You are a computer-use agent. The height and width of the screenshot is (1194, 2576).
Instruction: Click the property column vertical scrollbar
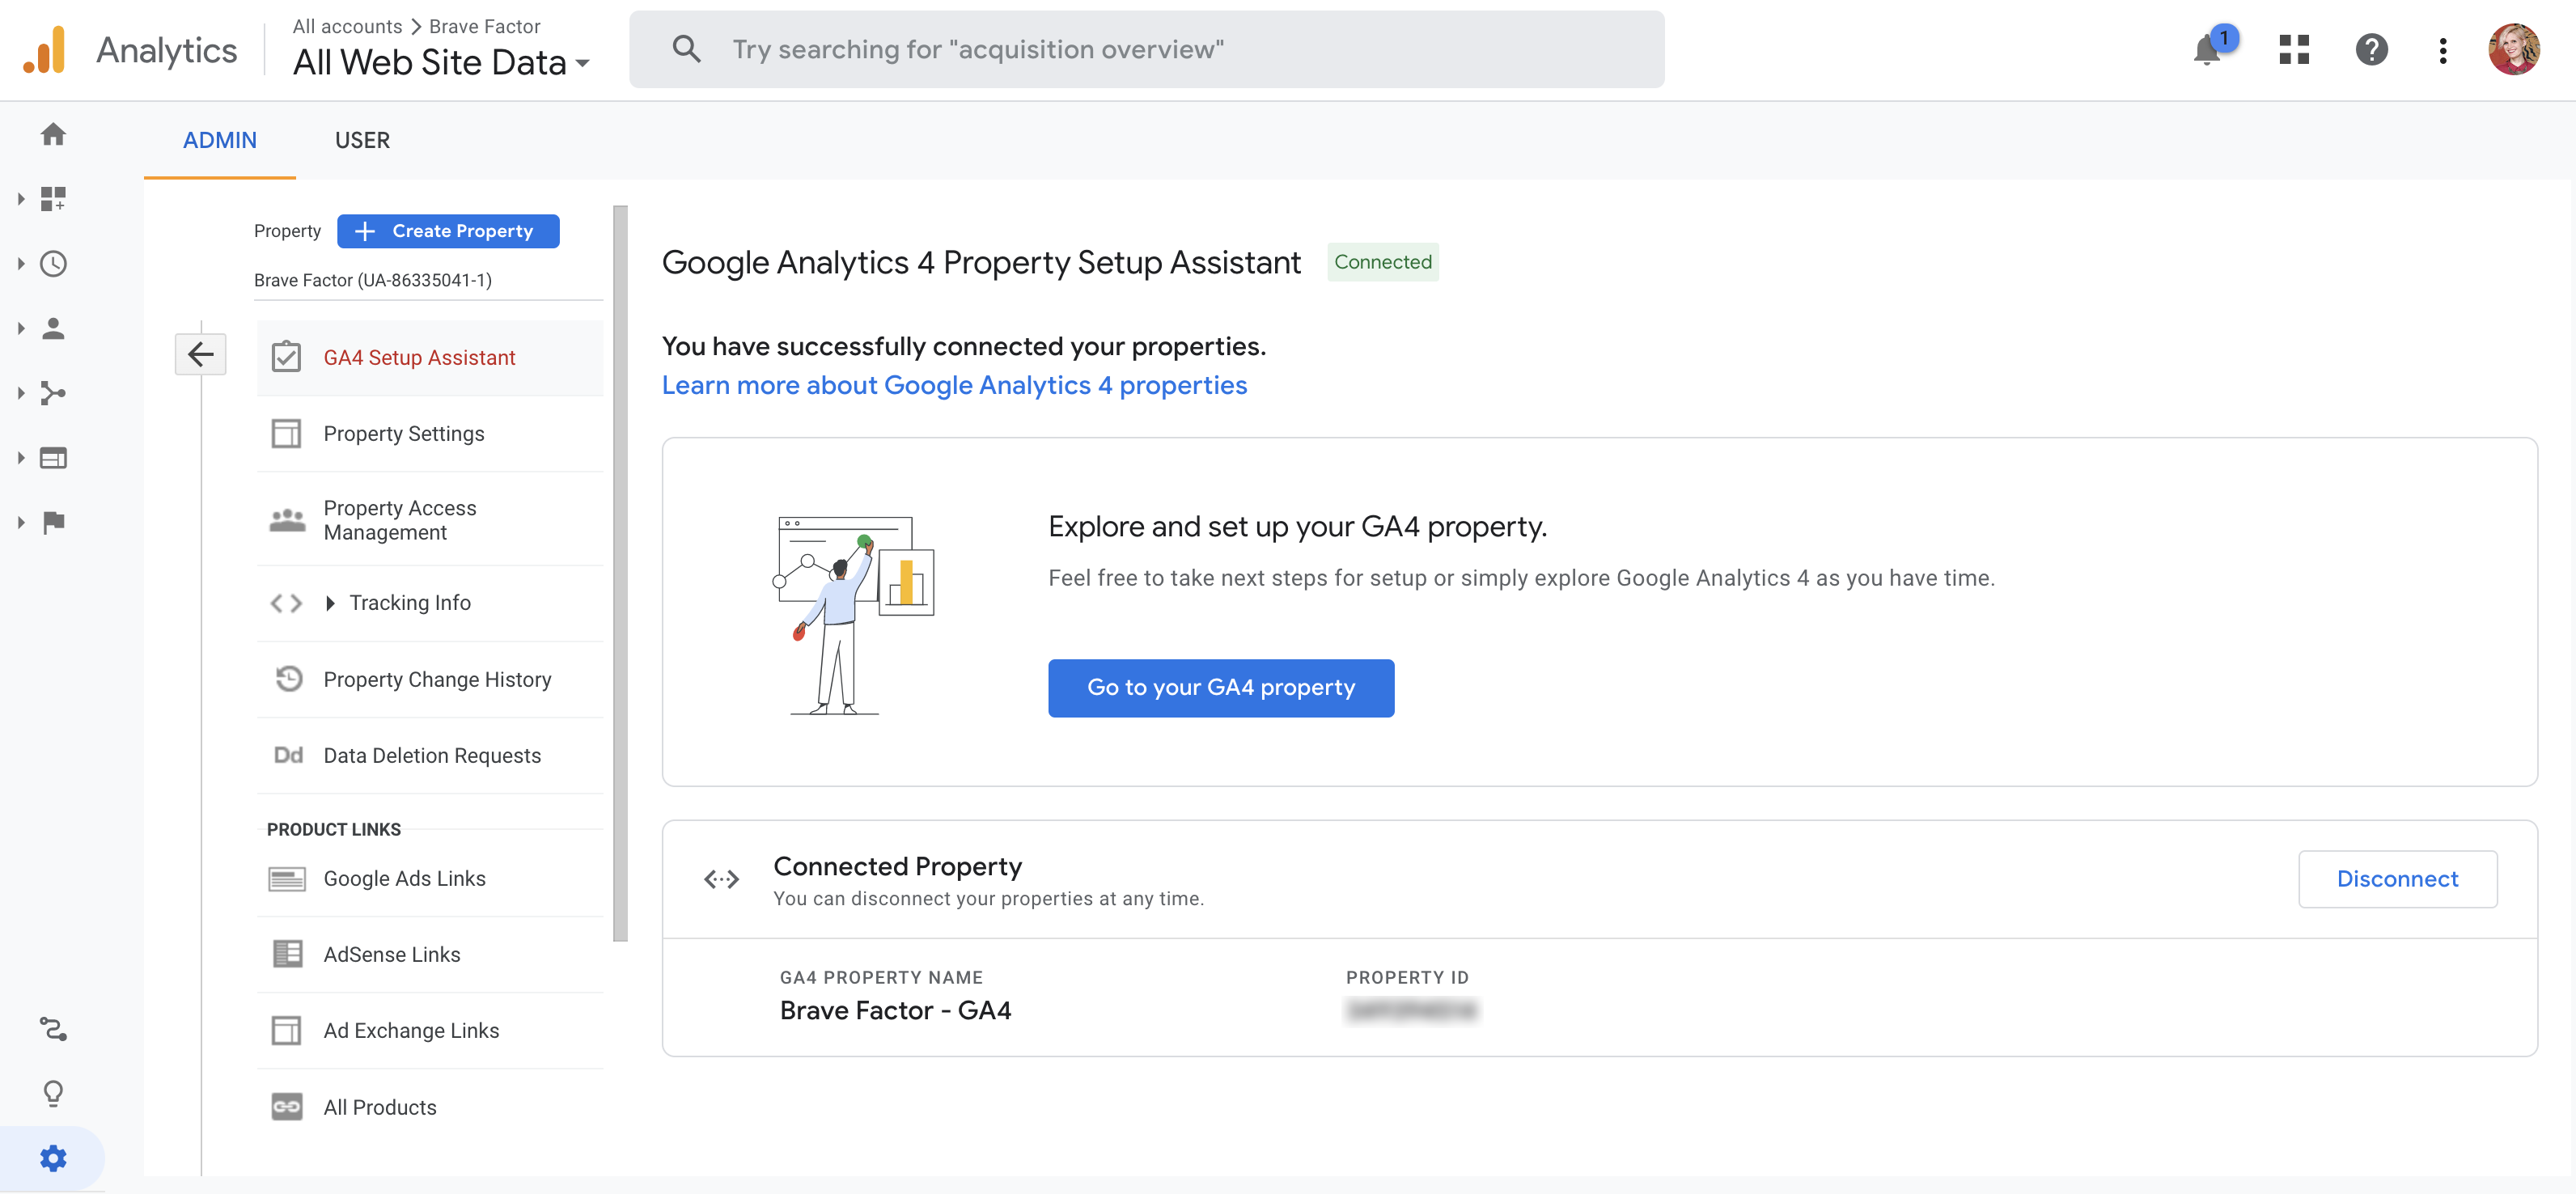[621, 573]
